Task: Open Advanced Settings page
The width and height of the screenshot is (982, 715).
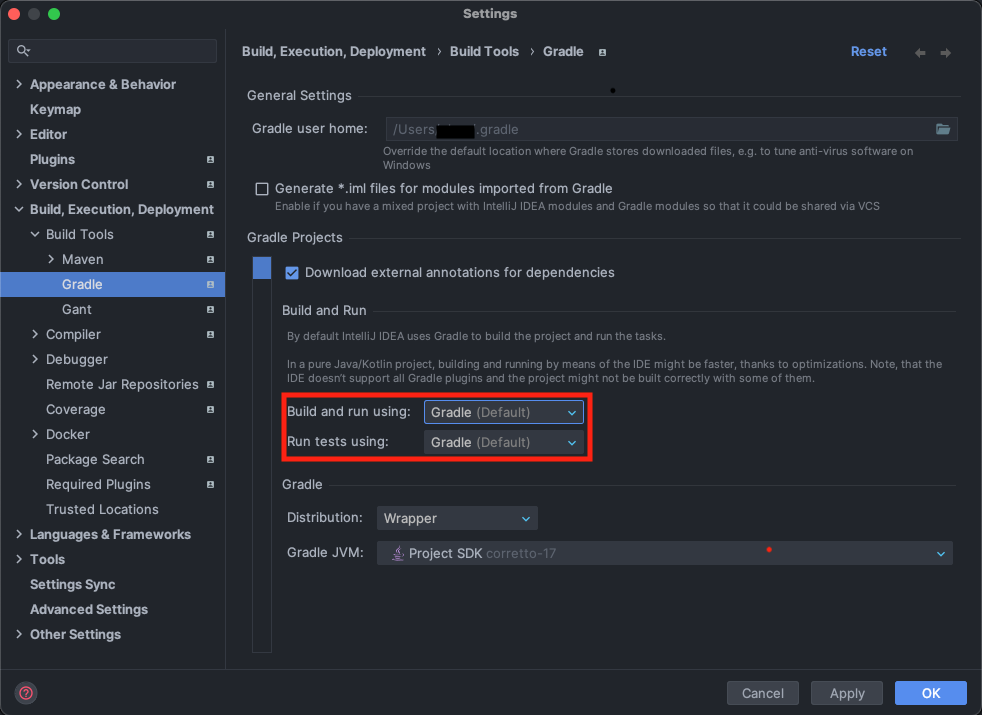Action: point(89,610)
